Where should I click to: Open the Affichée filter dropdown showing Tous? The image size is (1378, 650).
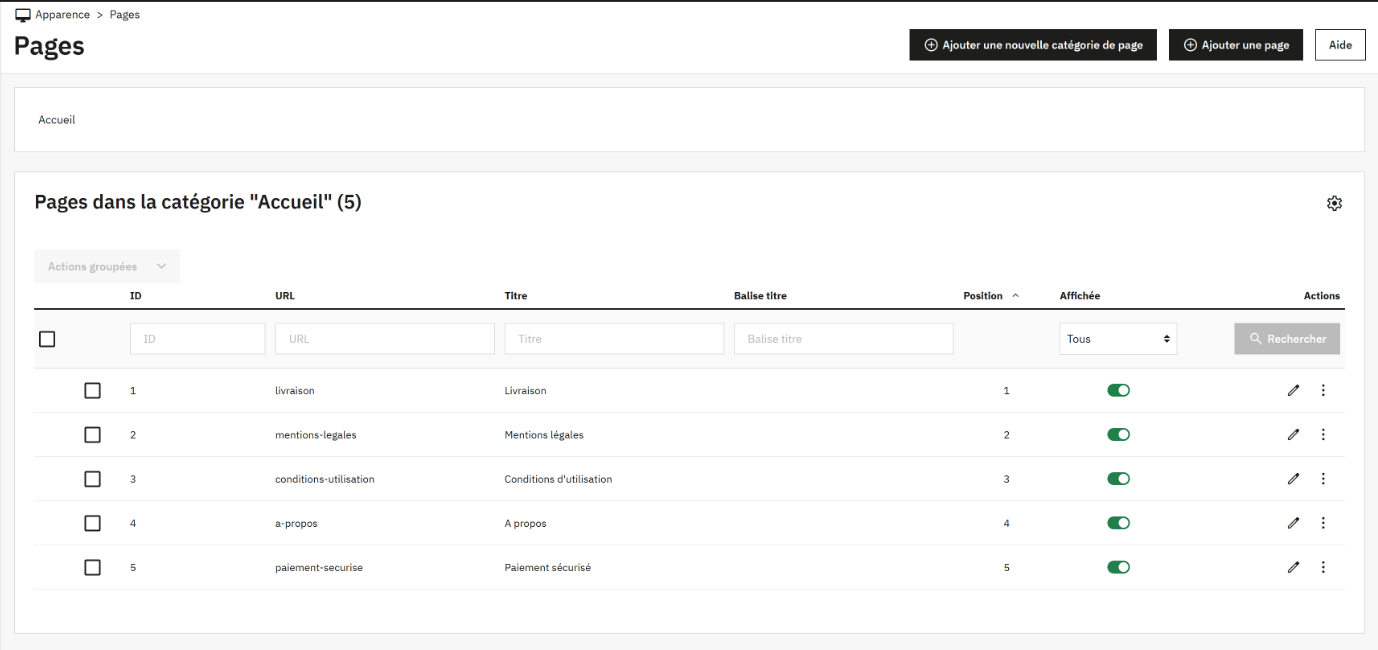pyautogui.click(x=1118, y=339)
